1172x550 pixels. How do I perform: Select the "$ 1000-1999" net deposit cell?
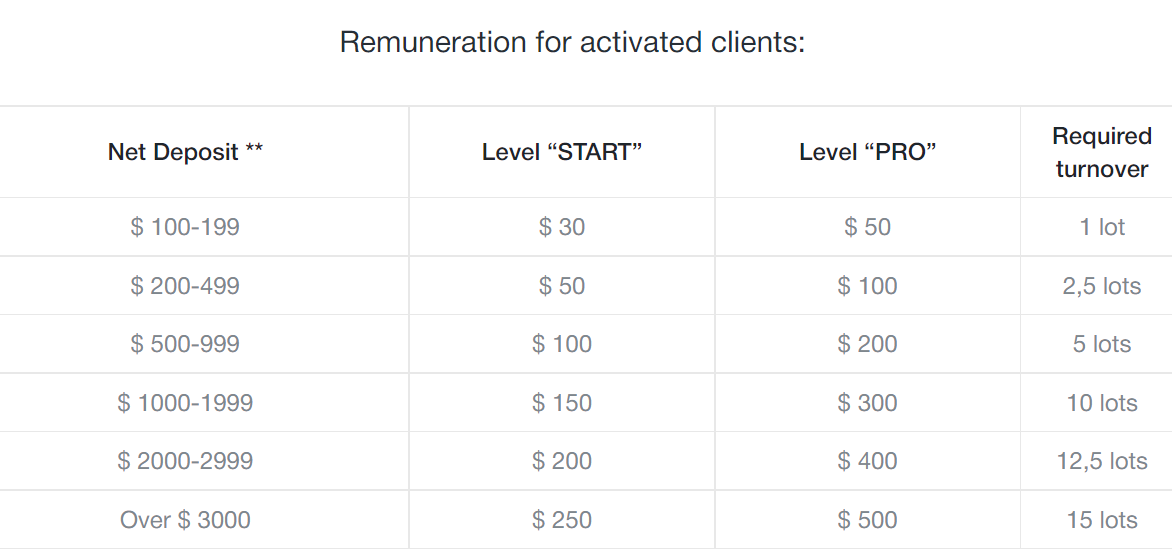[185, 403]
